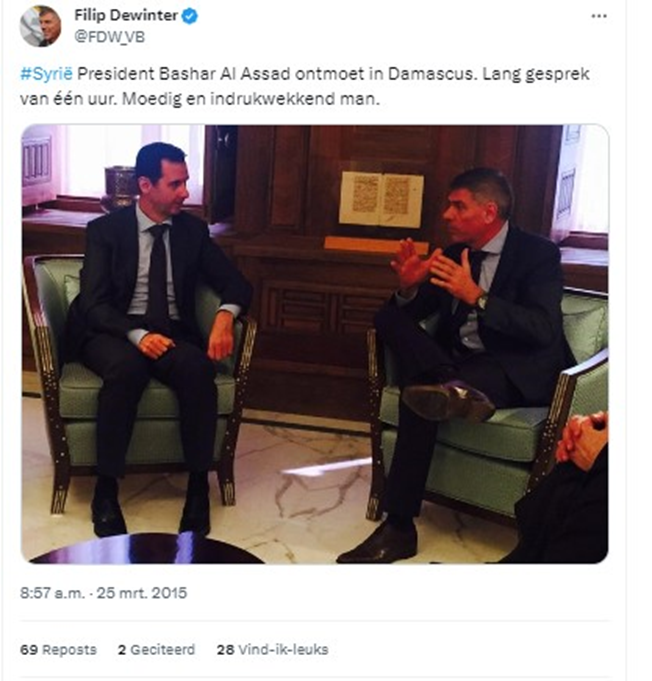Open the tweet's more options ellipsis menu
The image size is (652, 681).
point(599,16)
